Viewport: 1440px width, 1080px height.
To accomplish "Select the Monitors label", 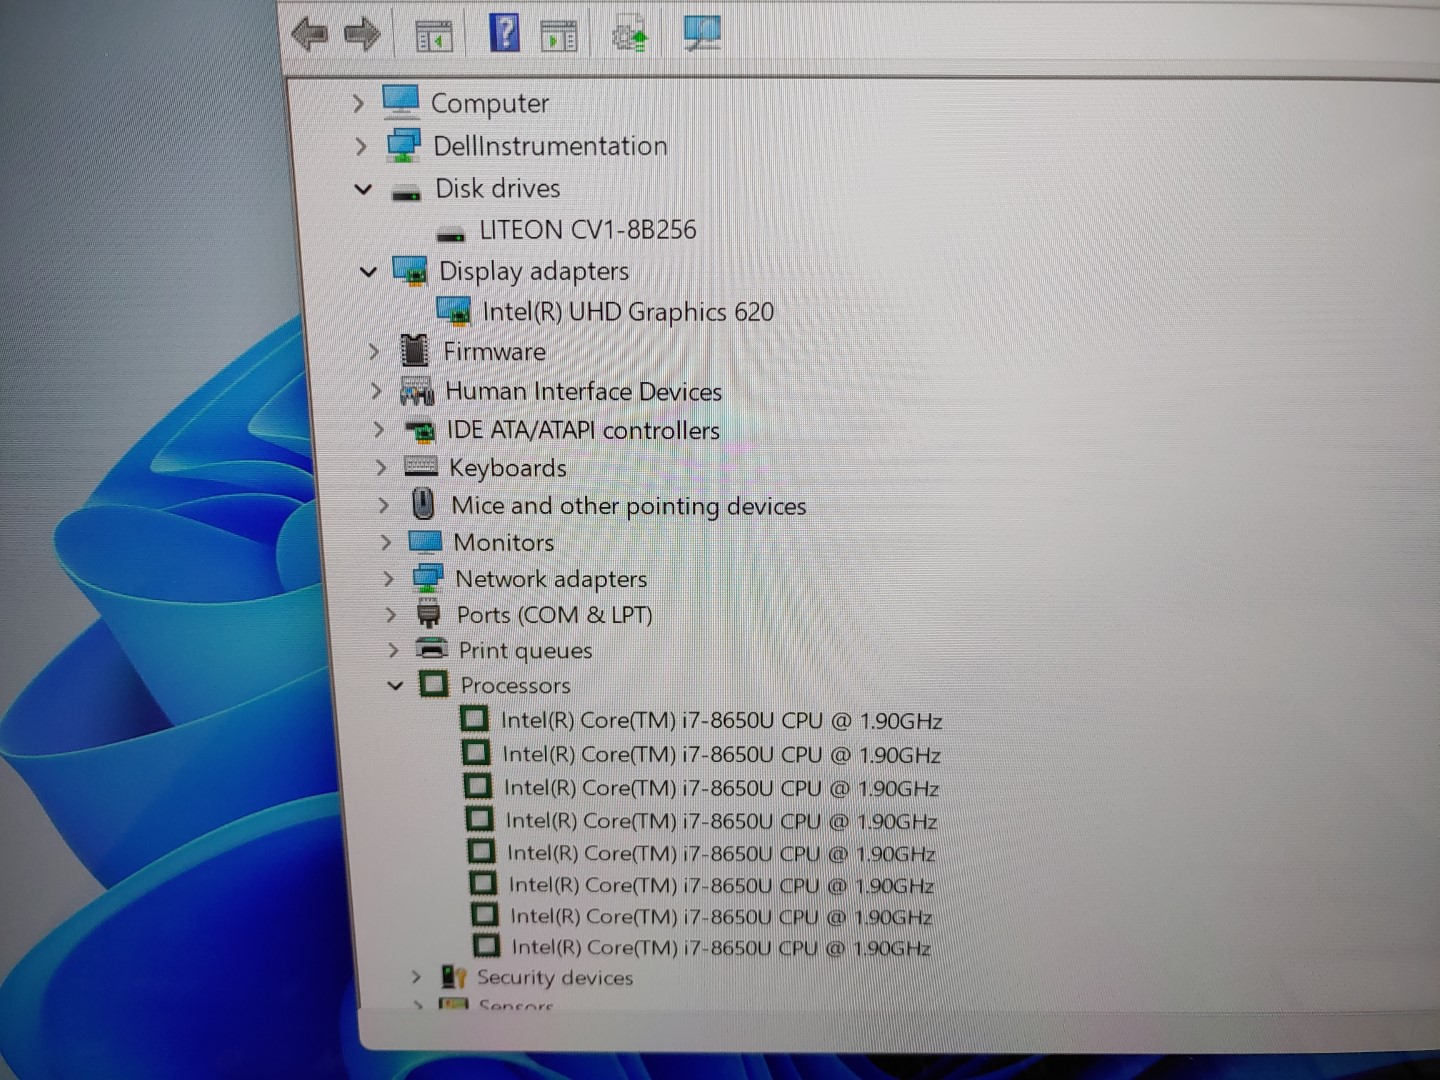I will pos(503,542).
